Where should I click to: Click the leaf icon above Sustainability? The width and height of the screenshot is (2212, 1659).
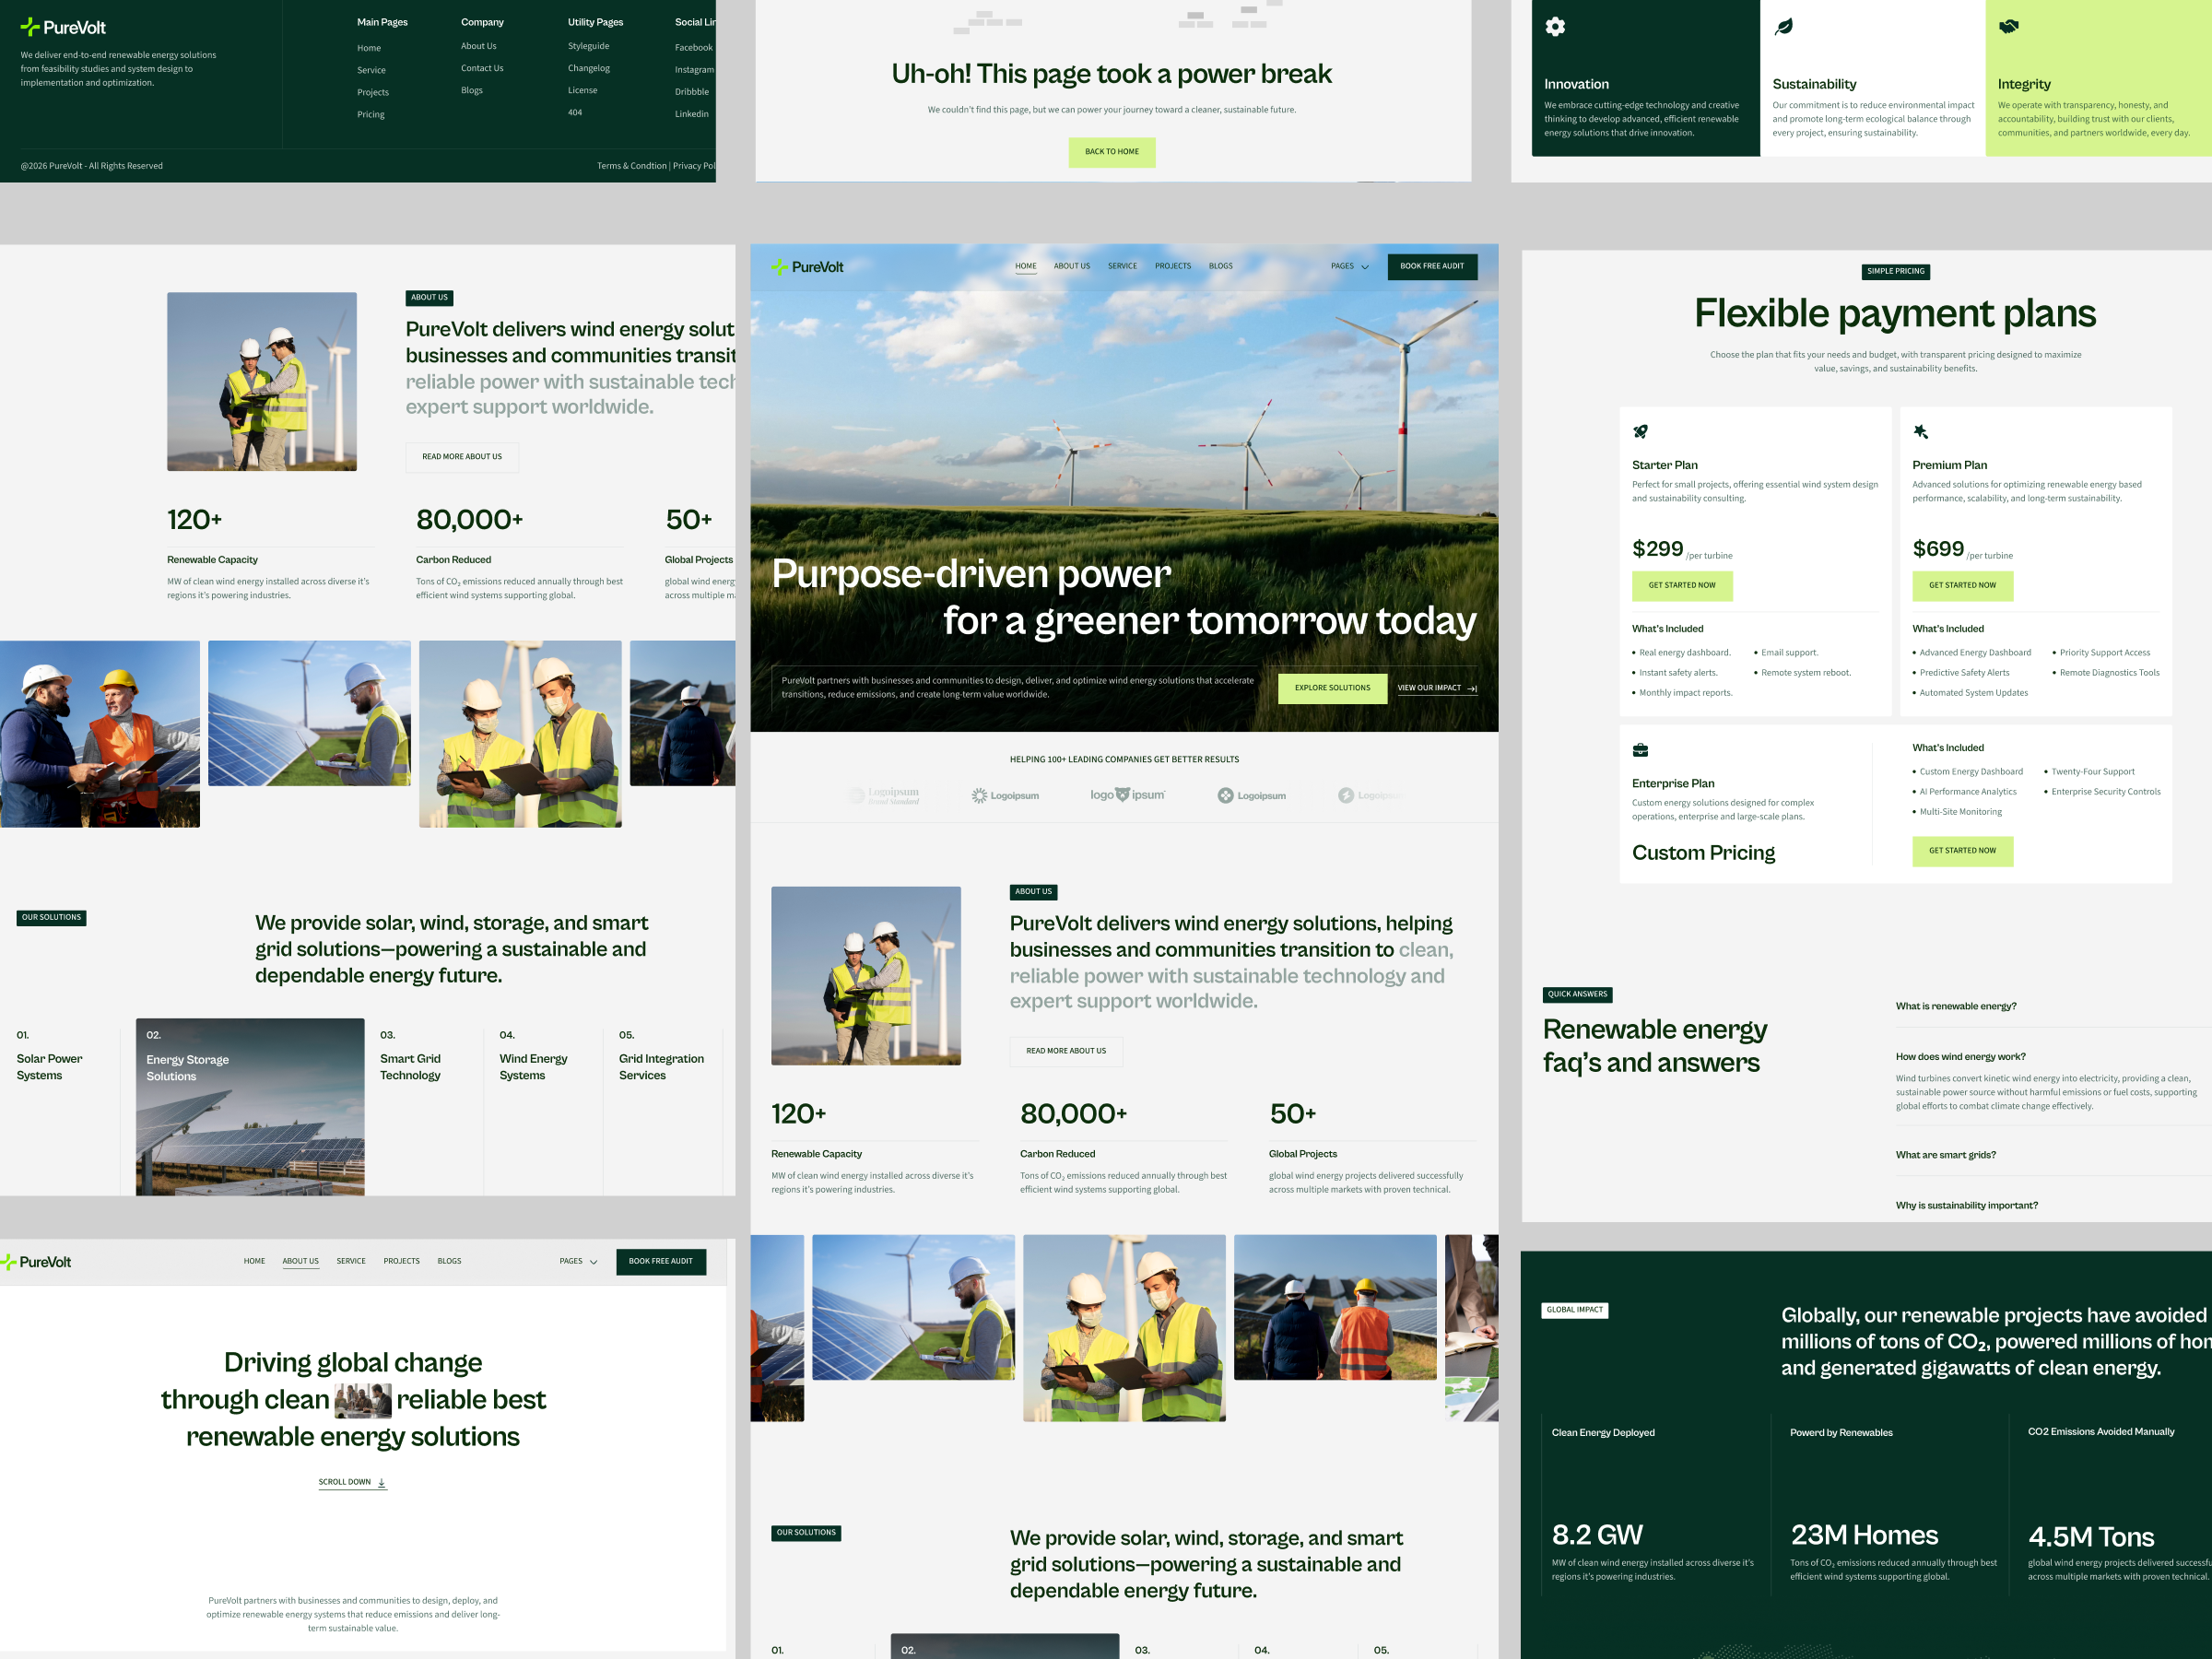pyautogui.click(x=1783, y=27)
